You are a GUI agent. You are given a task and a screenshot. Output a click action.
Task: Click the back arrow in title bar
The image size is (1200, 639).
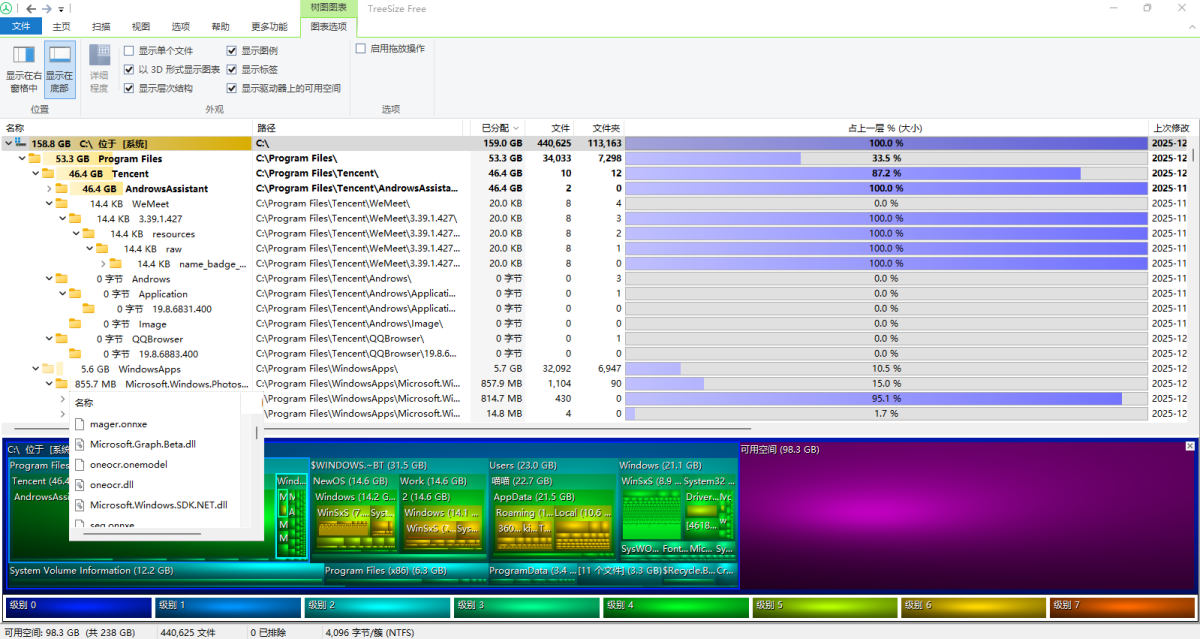[31, 8]
